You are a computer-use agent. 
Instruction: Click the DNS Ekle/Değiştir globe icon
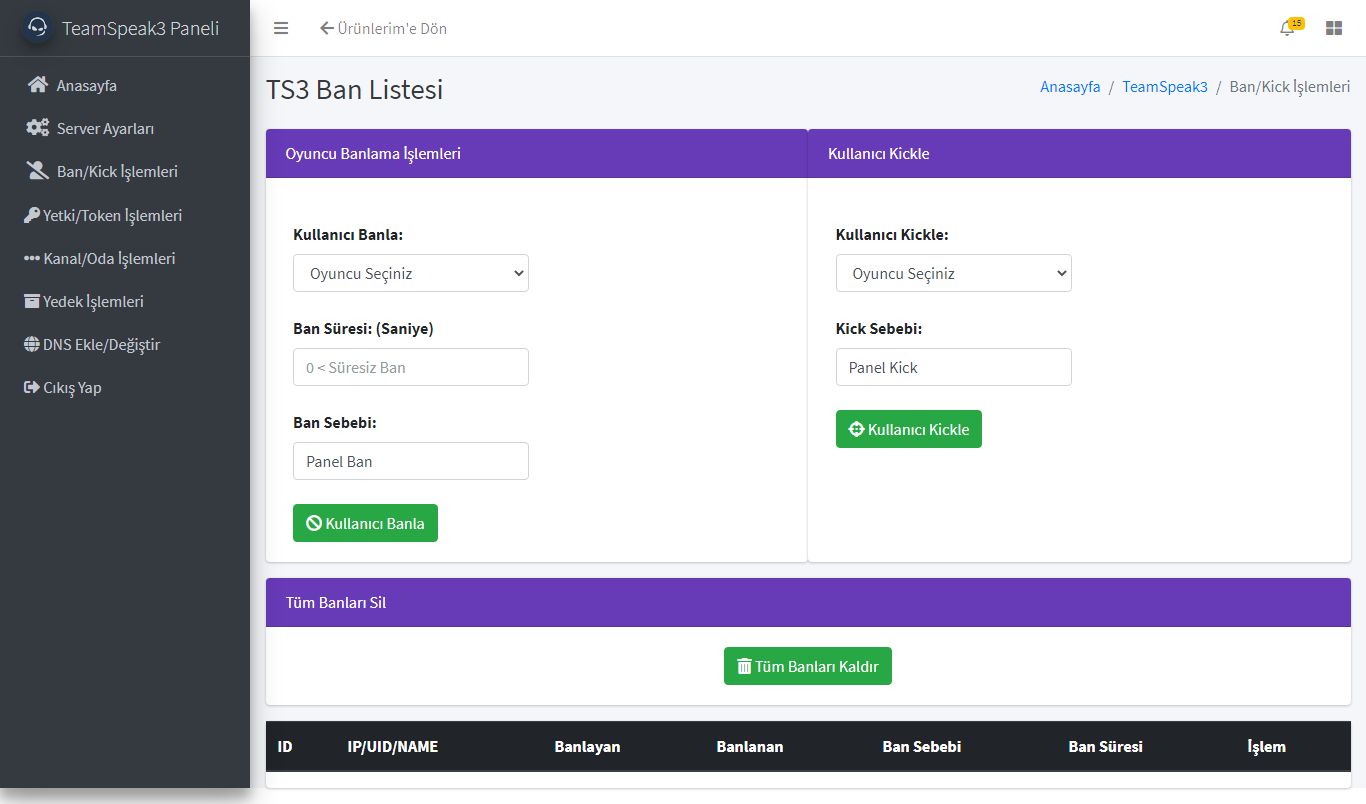[32, 343]
